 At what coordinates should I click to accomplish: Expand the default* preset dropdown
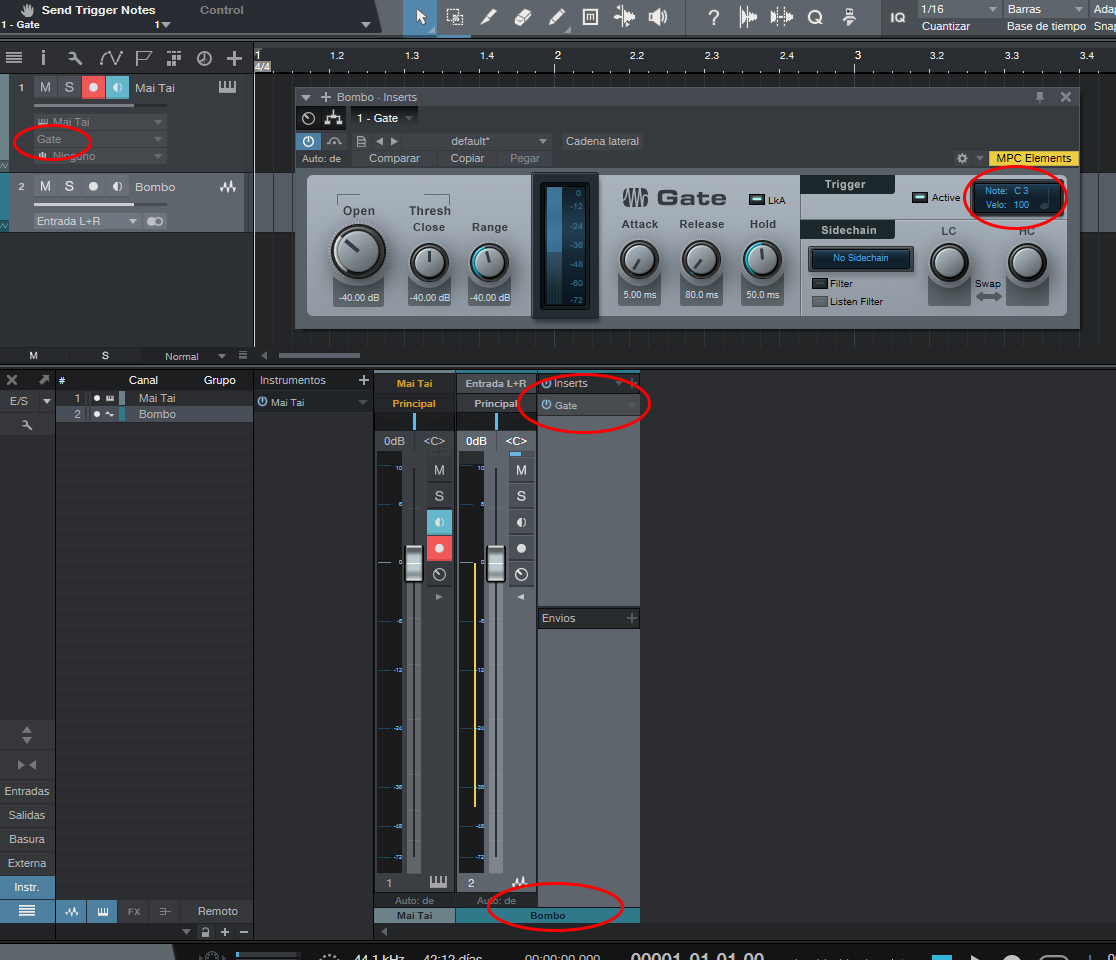pyautogui.click(x=543, y=141)
